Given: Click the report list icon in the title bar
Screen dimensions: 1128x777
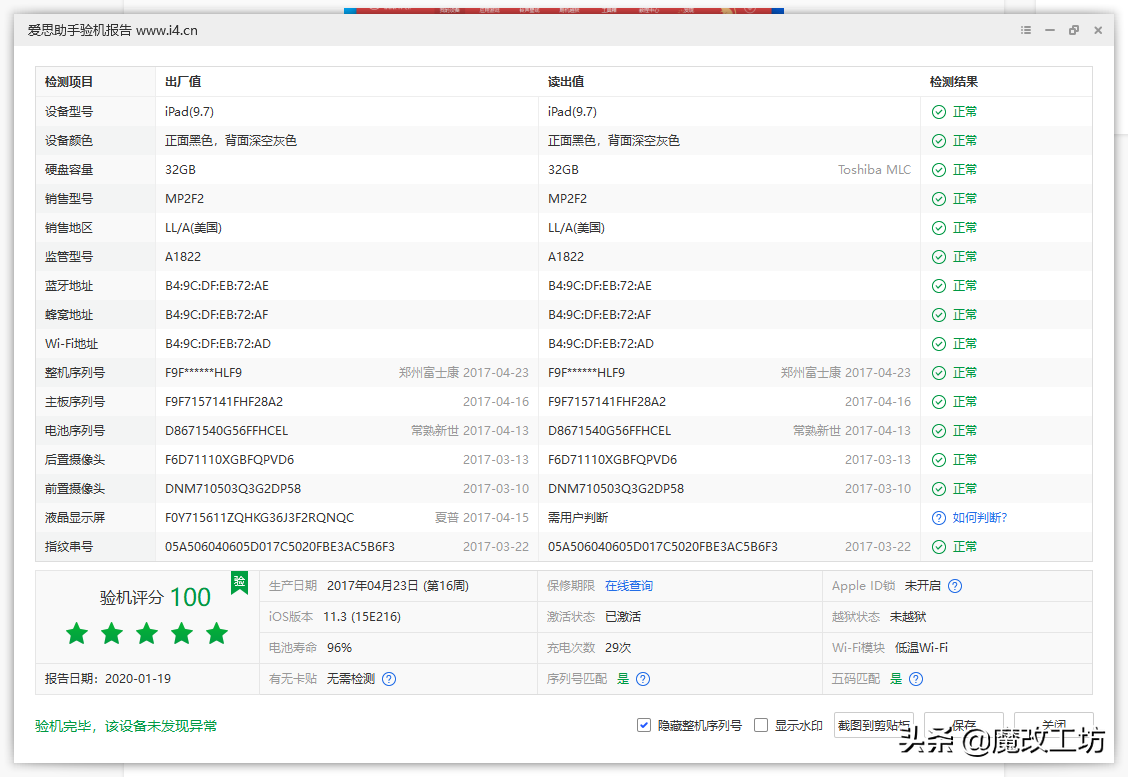Looking at the screenshot, I should [x=1025, y=30].
